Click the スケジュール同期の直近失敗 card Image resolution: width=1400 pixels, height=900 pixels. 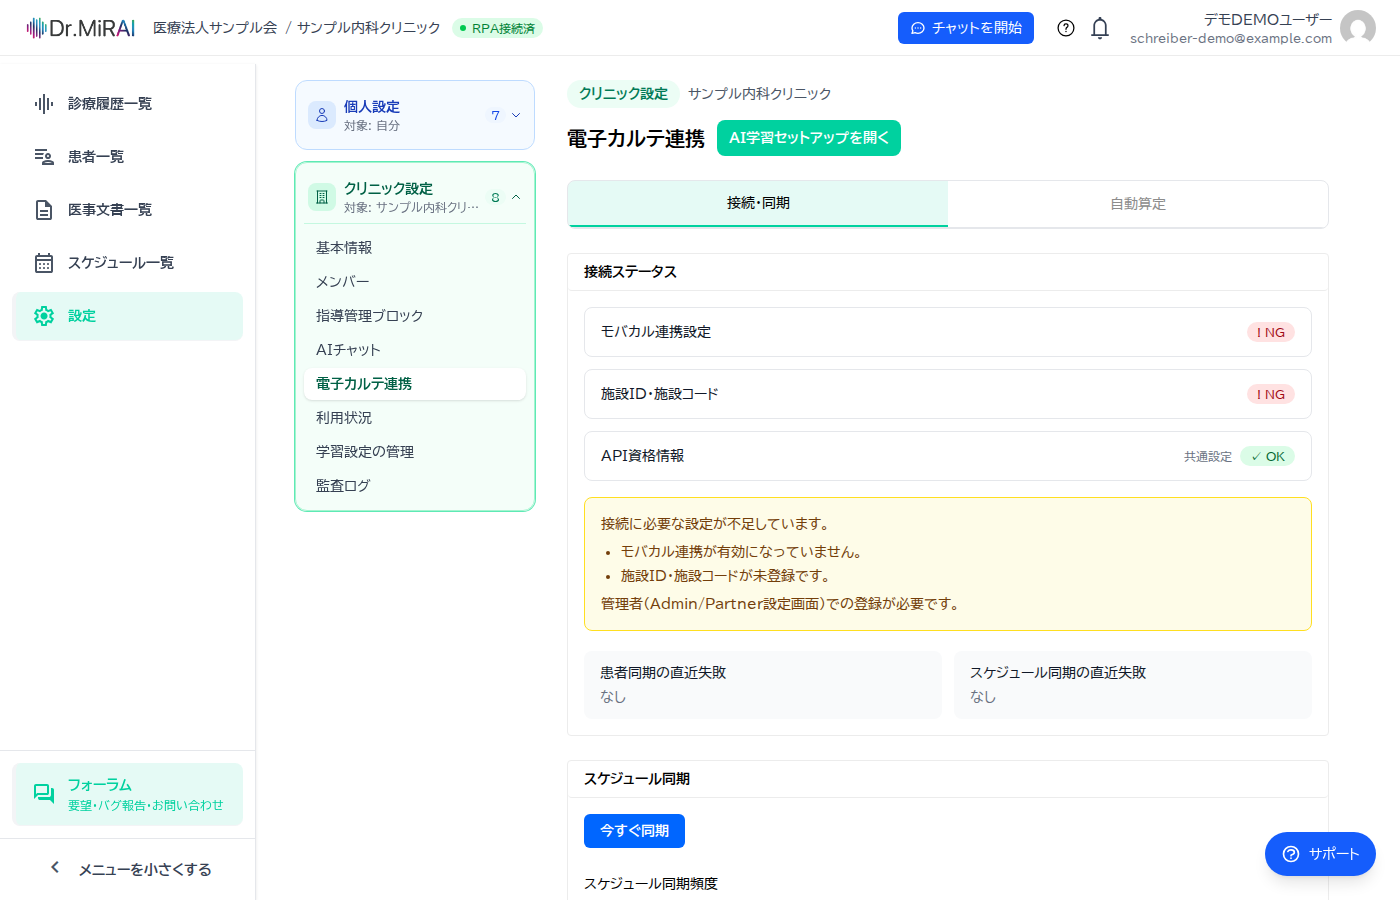point(1133,685)
